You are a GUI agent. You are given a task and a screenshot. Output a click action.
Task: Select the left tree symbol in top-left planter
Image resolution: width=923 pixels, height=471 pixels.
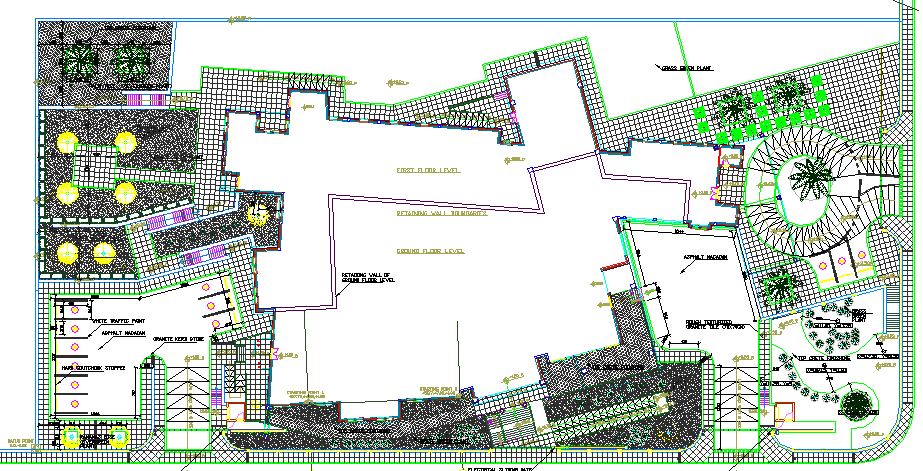[x=77, y=60]
